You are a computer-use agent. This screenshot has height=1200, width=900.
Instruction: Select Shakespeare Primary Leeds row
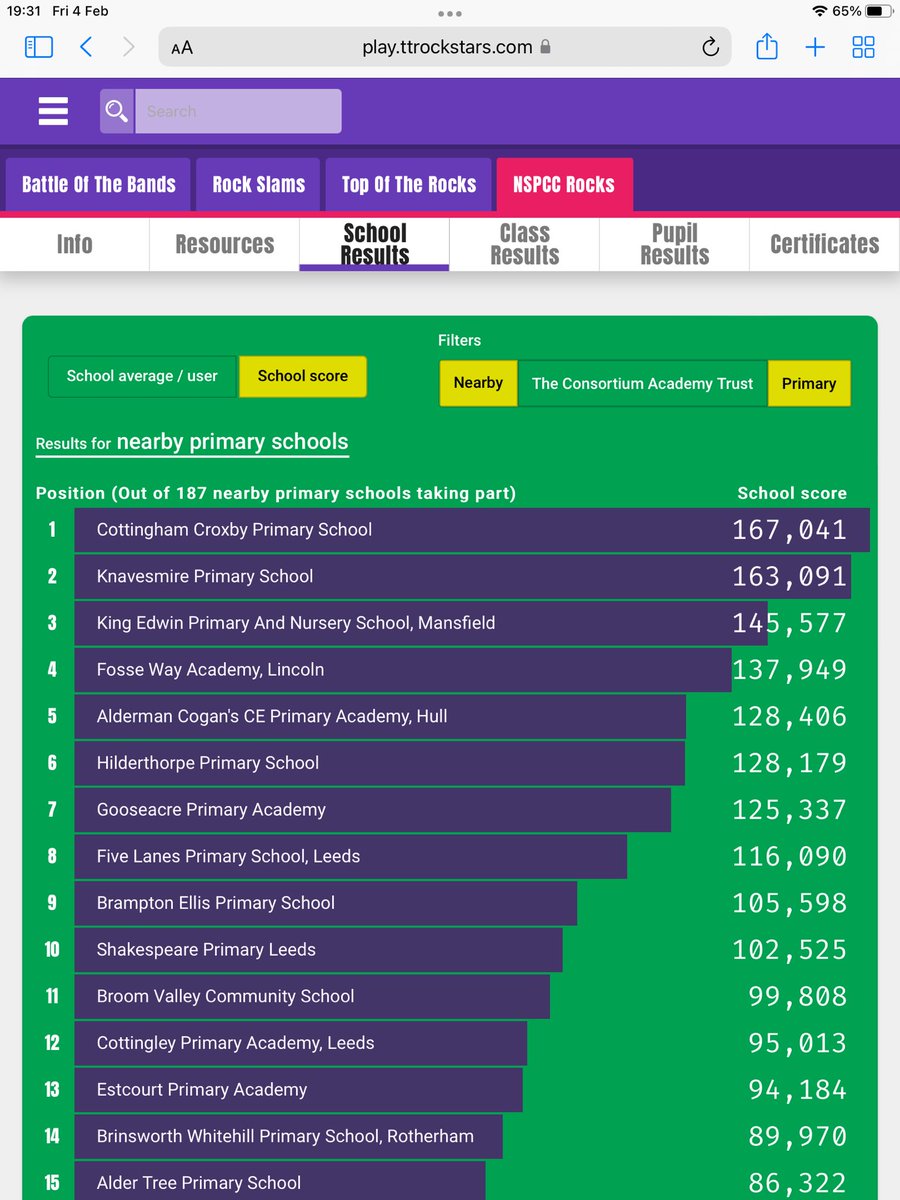[x=318, y=950]
